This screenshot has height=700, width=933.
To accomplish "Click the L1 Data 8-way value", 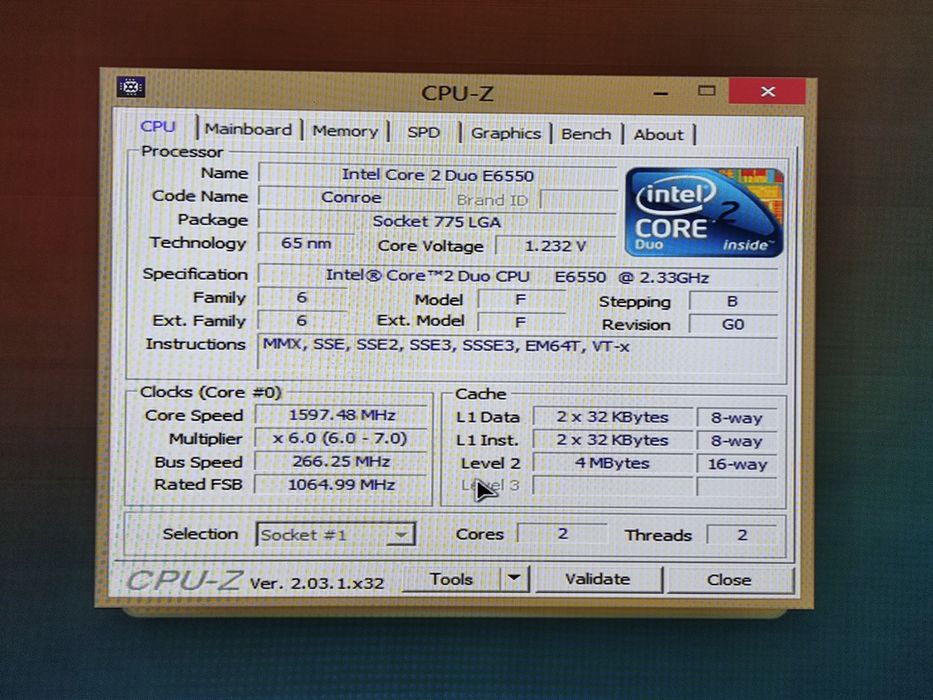I will coord(737,418).
